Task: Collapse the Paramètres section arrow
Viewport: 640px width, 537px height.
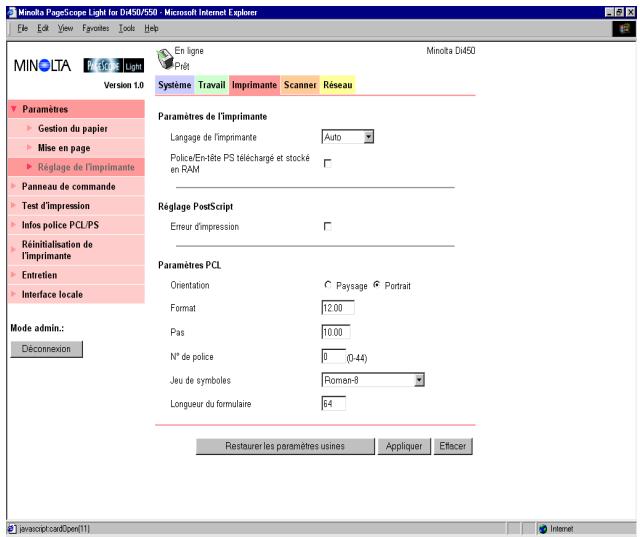Action: pos(14,109)
